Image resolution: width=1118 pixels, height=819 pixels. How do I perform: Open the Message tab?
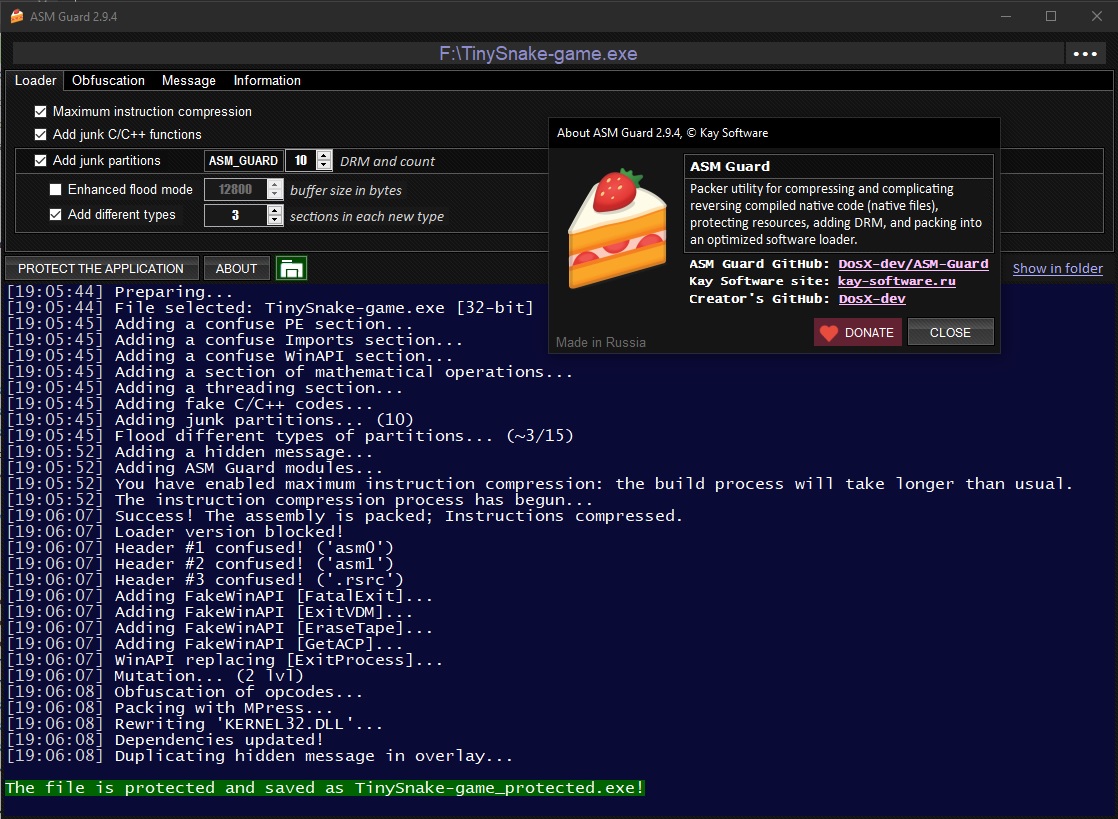tap(189, 81)
